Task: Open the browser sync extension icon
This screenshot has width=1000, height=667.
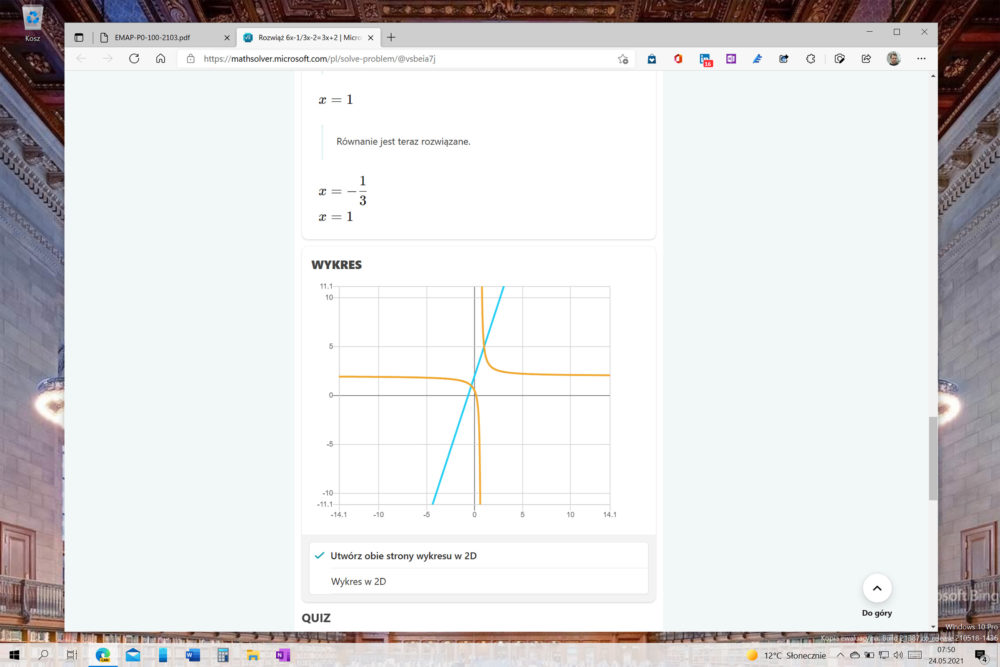Action: tap(811, 59)
